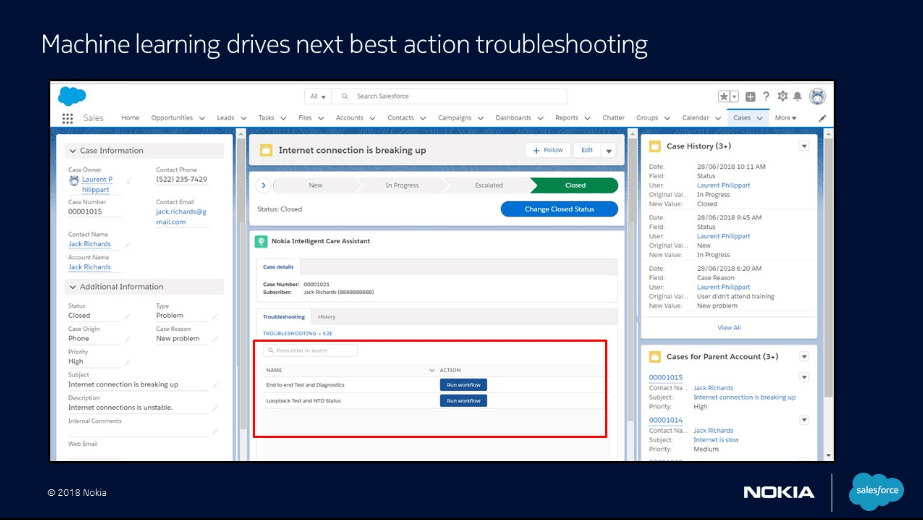Open the search scope All dropdown
The width and height of the screenshot is (923, 520).
pos(318,96)
